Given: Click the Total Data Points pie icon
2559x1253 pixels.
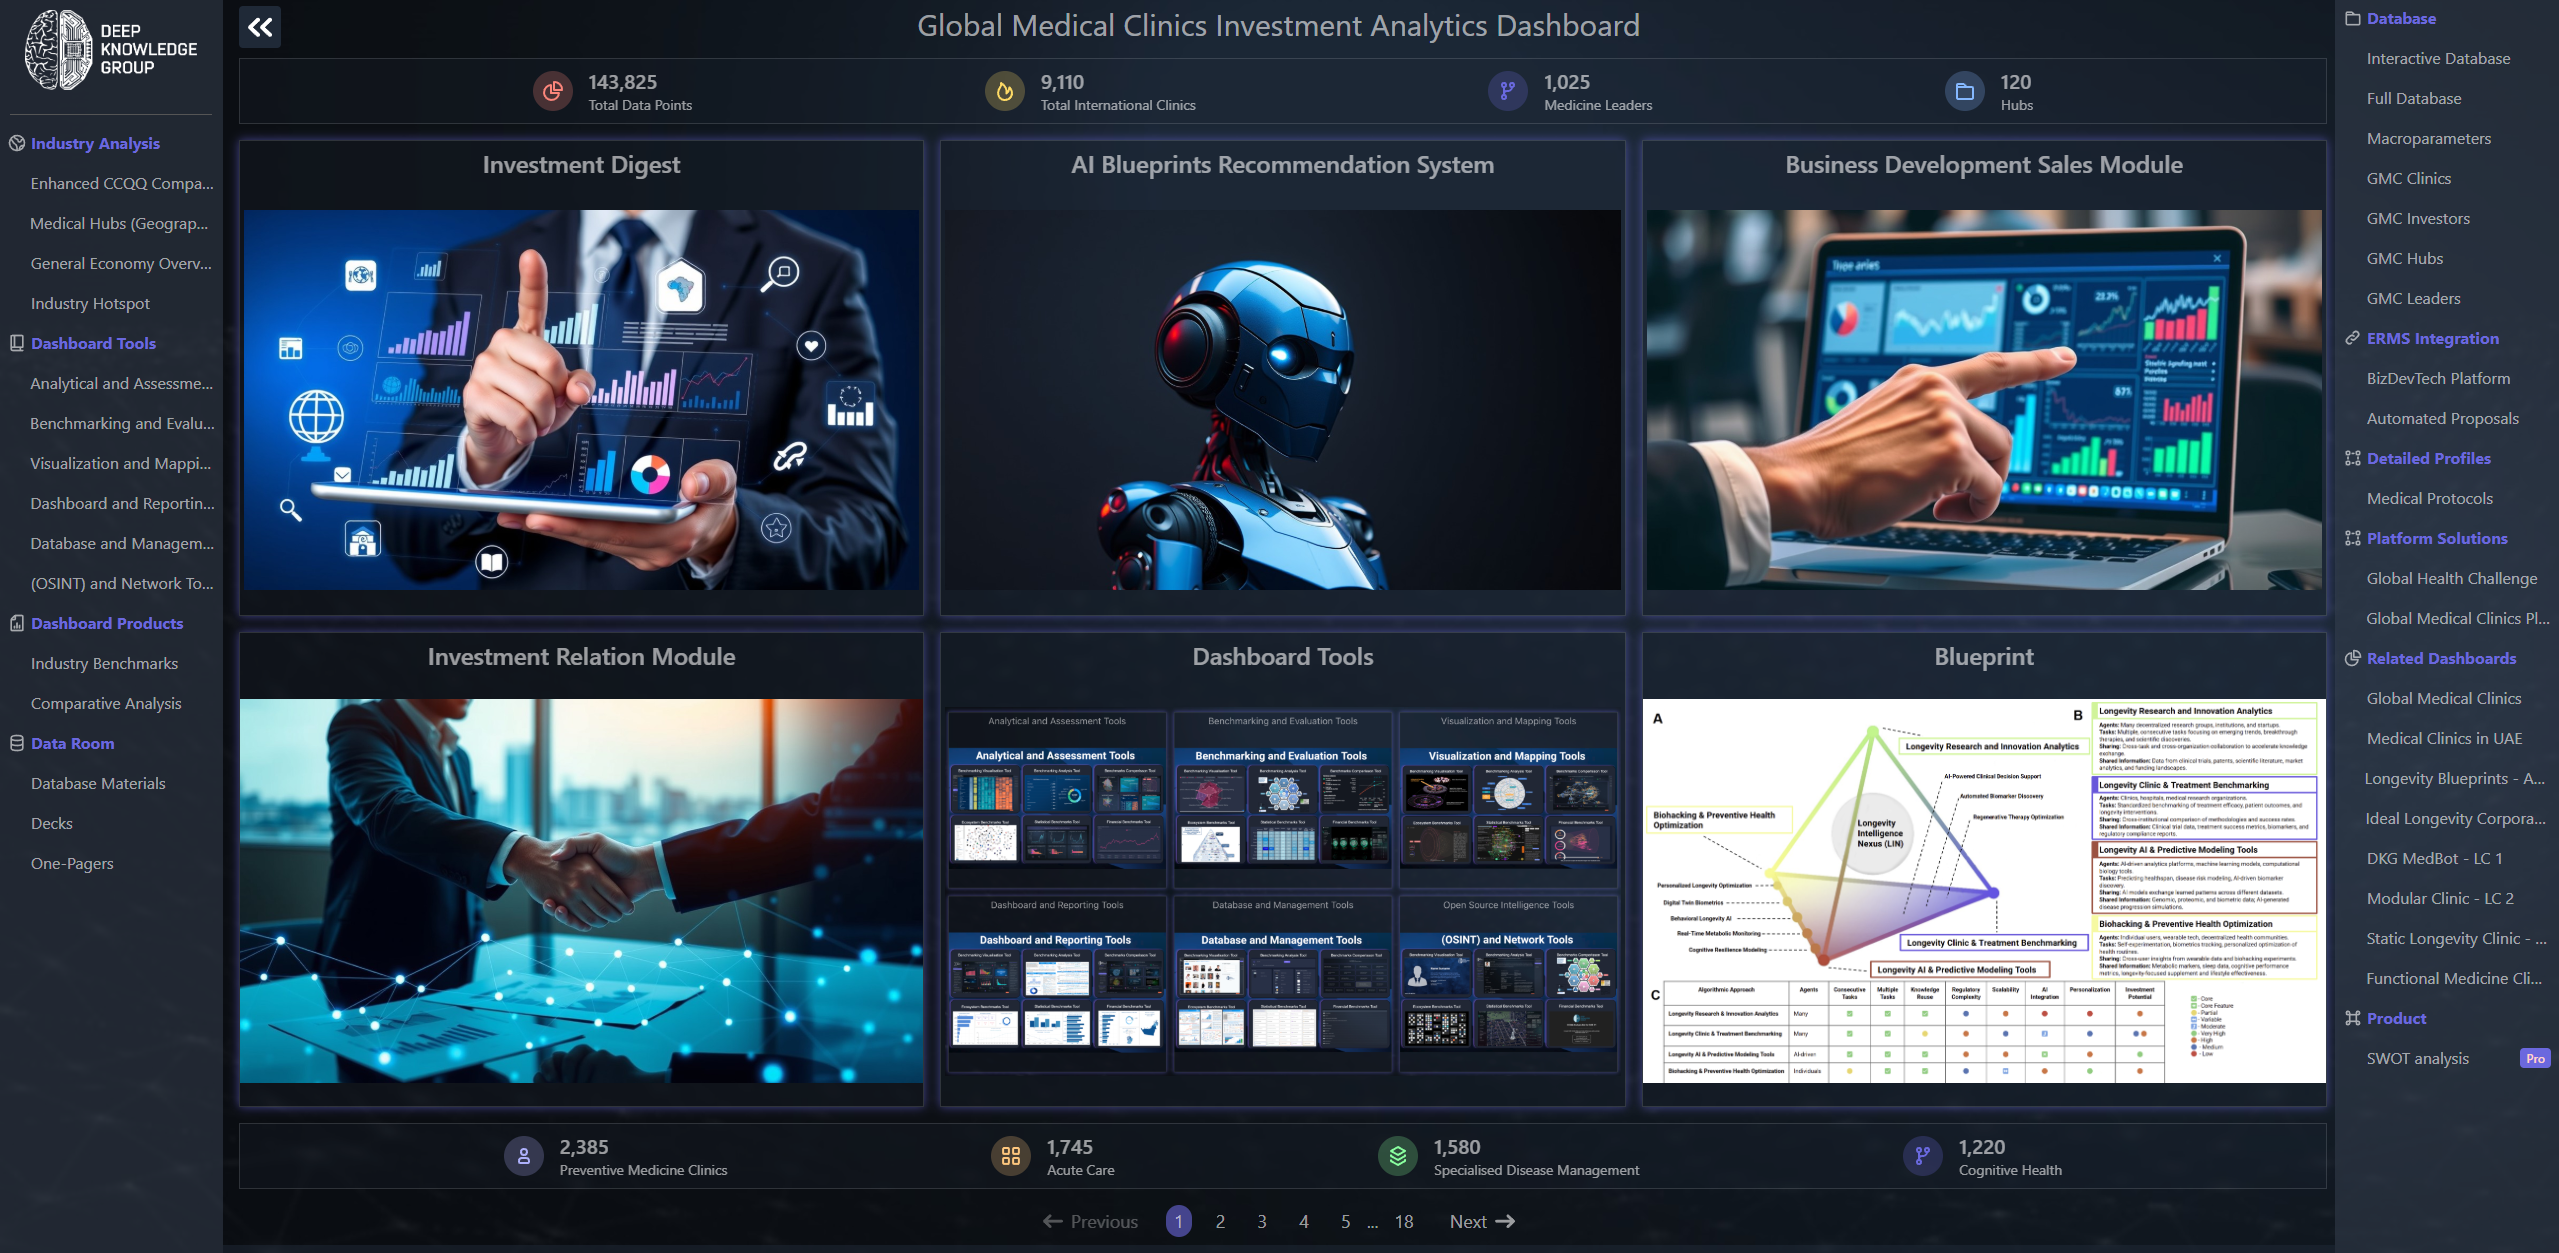Looking at the screenshot, I should [x=552, y=92].
